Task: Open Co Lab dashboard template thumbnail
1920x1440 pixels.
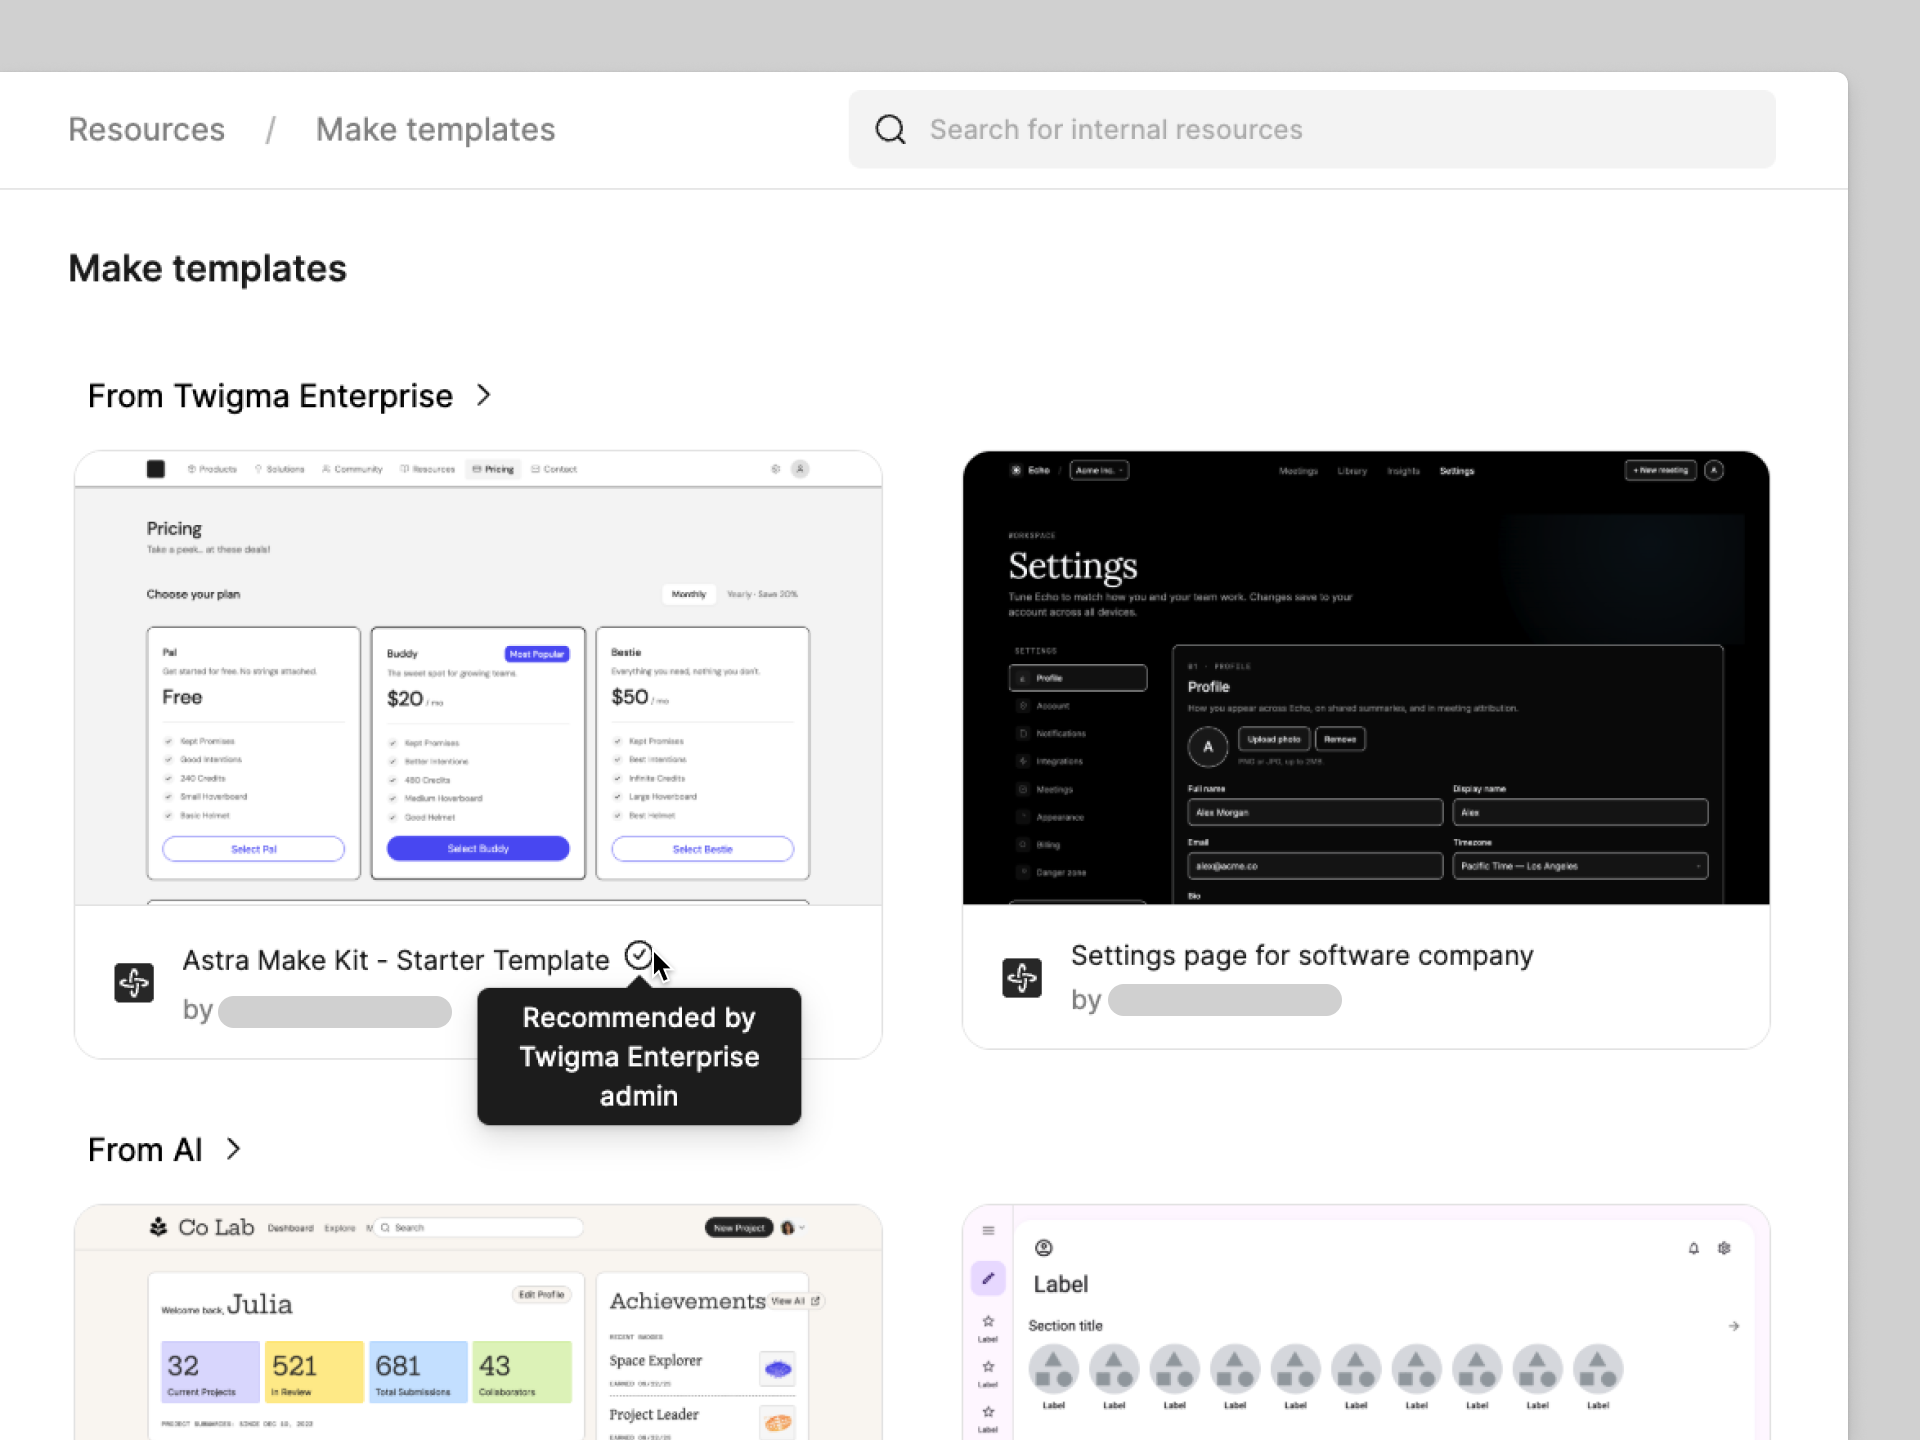Action: pyautogui.click(x=478, y=1322)
